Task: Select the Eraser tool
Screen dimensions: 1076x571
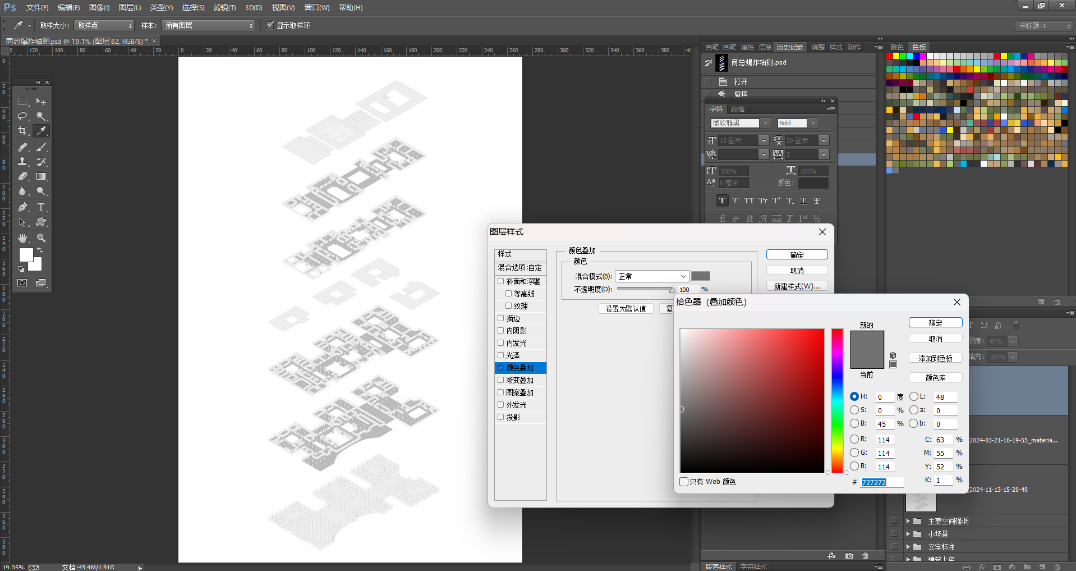Action: click(x=23, y=177)
